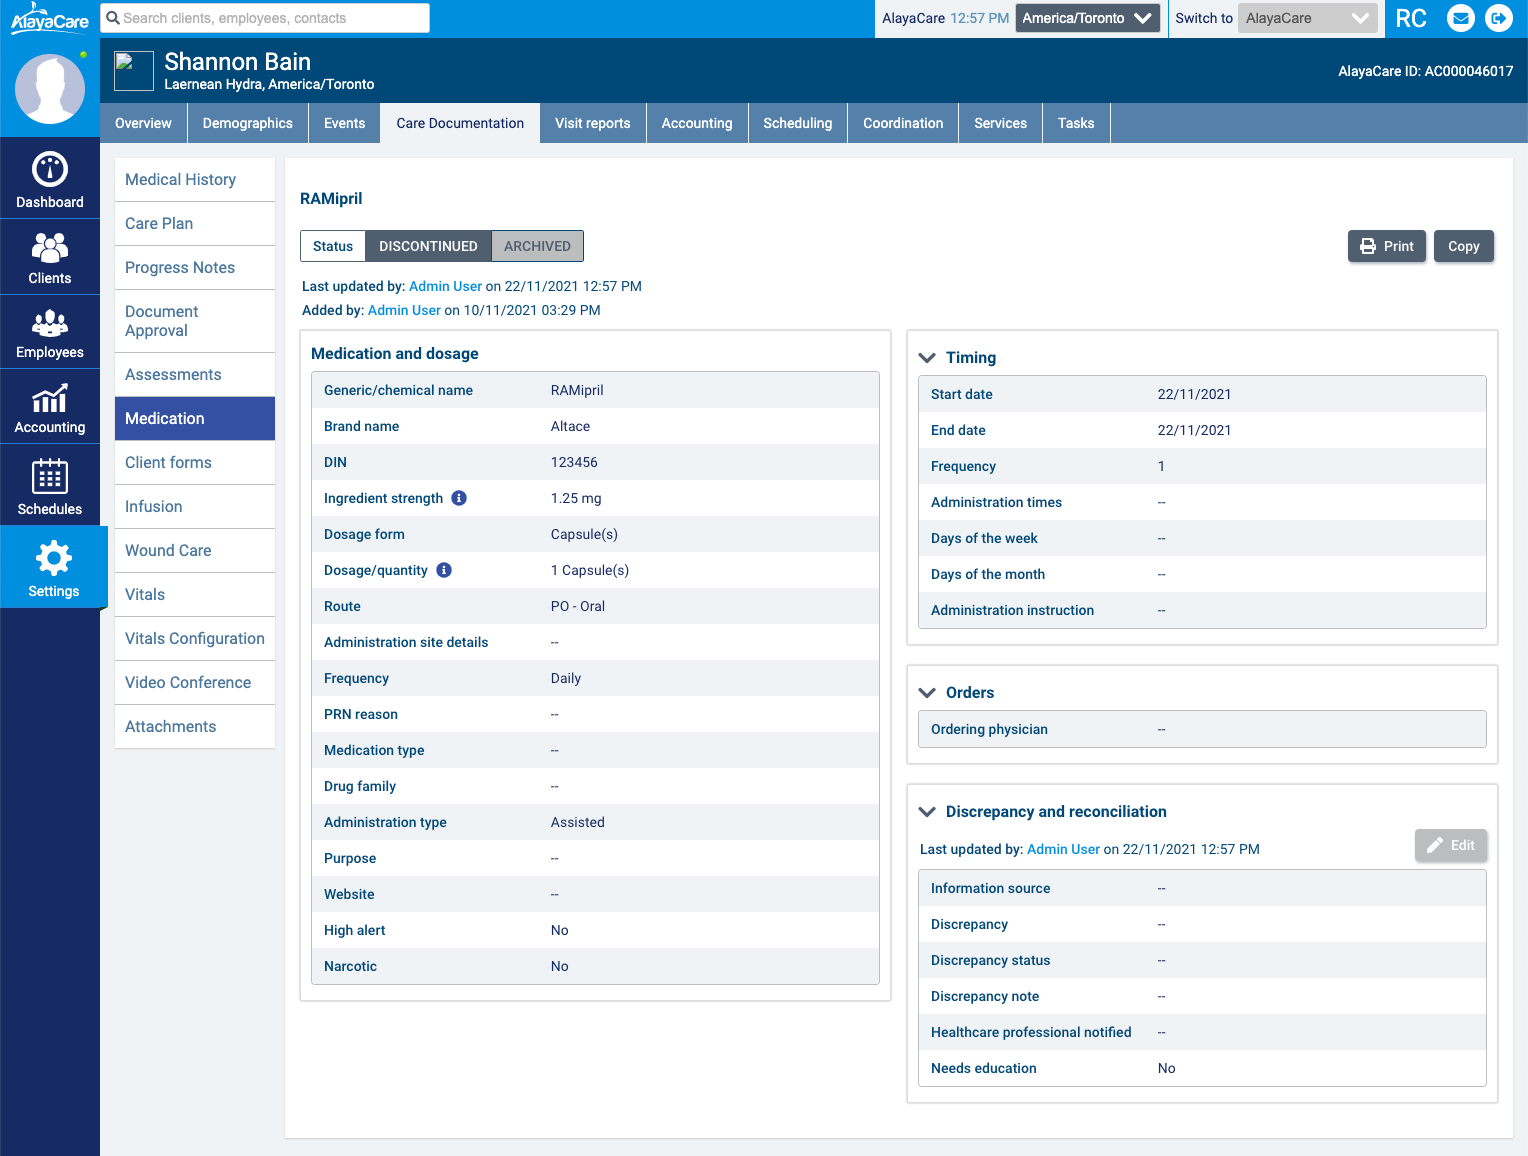Collapse the Orders section chevron
Image resolution: width=1528 pixels, height=1156 pixels.
(927, 693)
